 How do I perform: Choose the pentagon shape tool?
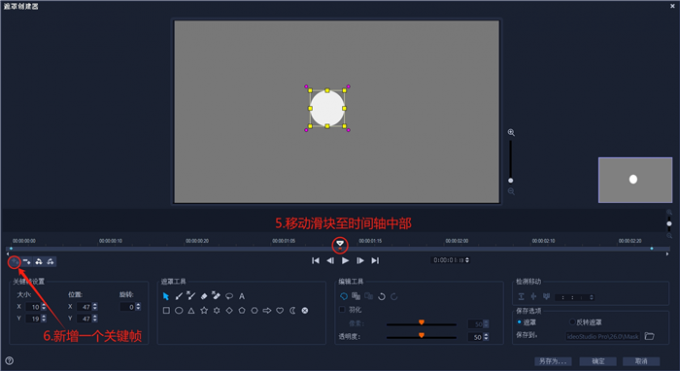242,311
